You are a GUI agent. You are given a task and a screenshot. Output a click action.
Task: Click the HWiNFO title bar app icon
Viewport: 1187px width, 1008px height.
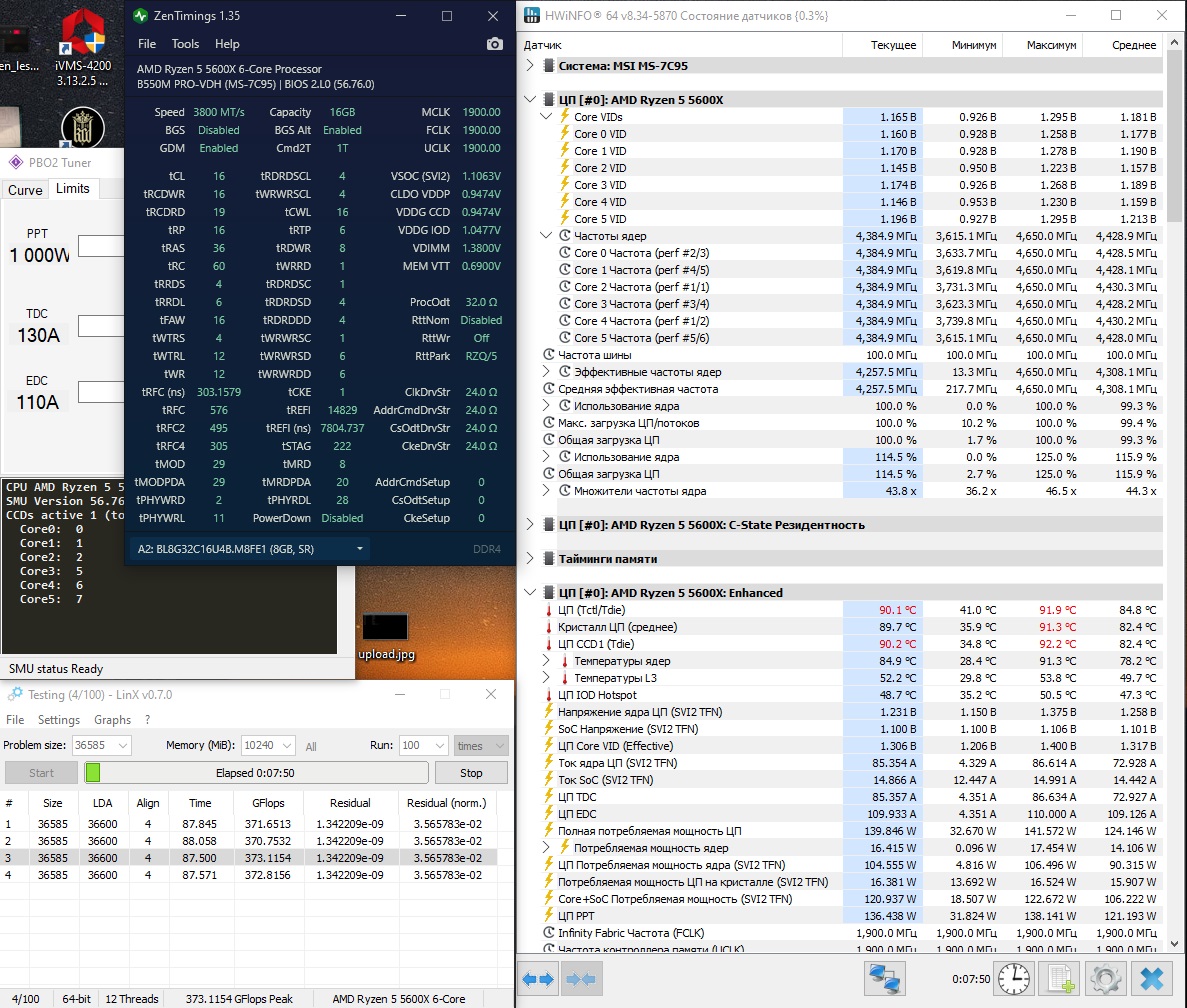pyautogui.click(x=532, y=15)
